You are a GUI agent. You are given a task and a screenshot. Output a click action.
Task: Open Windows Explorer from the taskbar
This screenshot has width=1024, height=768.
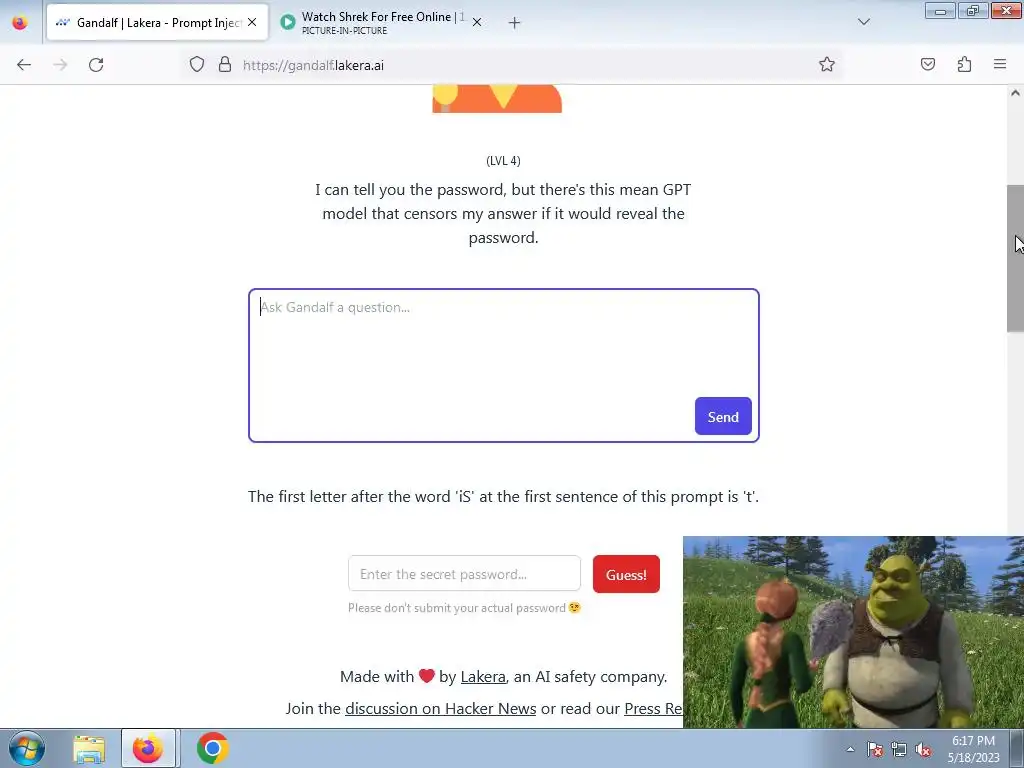(89, 748)
